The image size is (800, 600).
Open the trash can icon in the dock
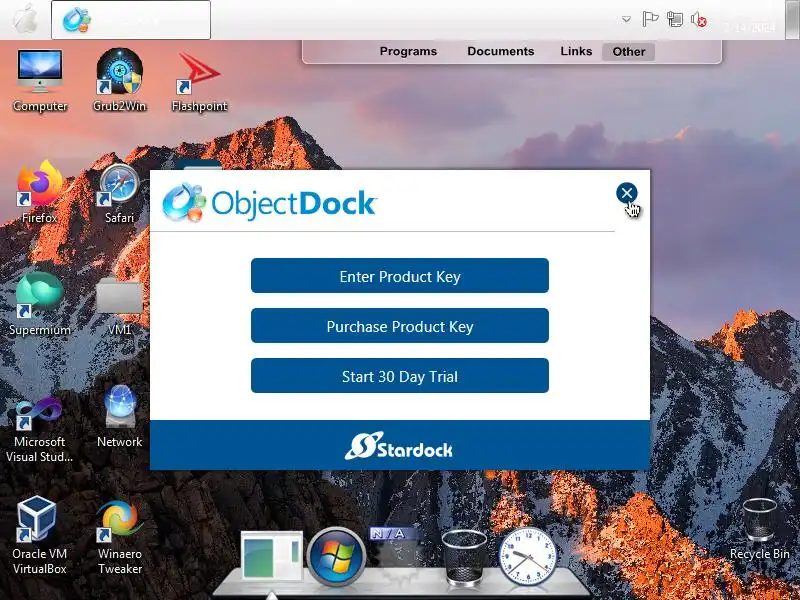(464, 557)
